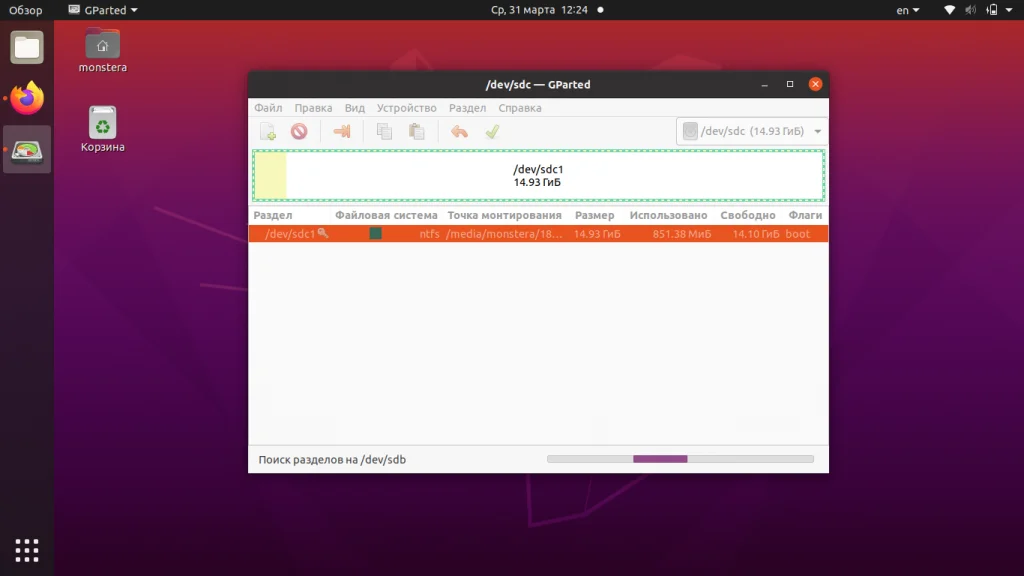
Task: Launch Firefox from the dock
Action: click(x=26, y=99)
